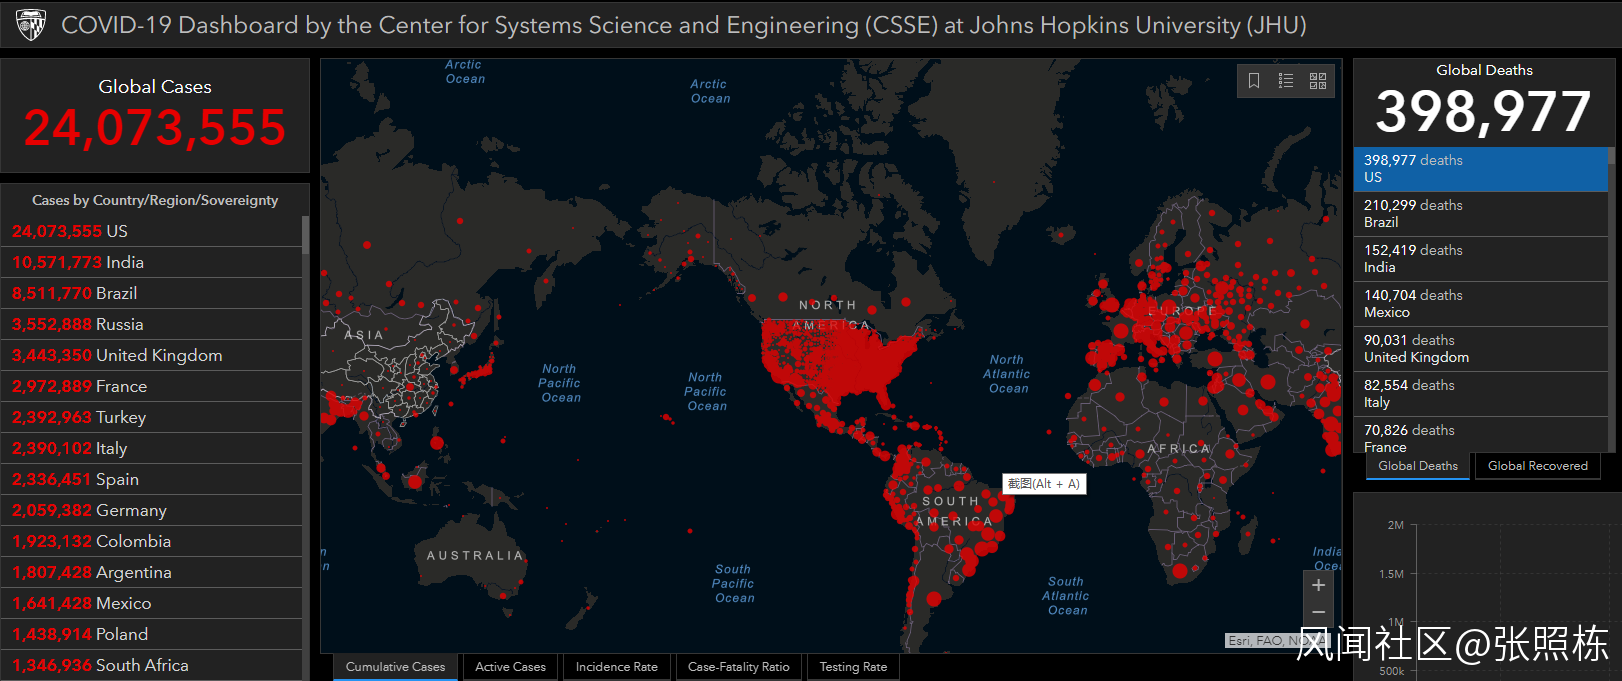Select India in cases list

[x=152, y=262]
